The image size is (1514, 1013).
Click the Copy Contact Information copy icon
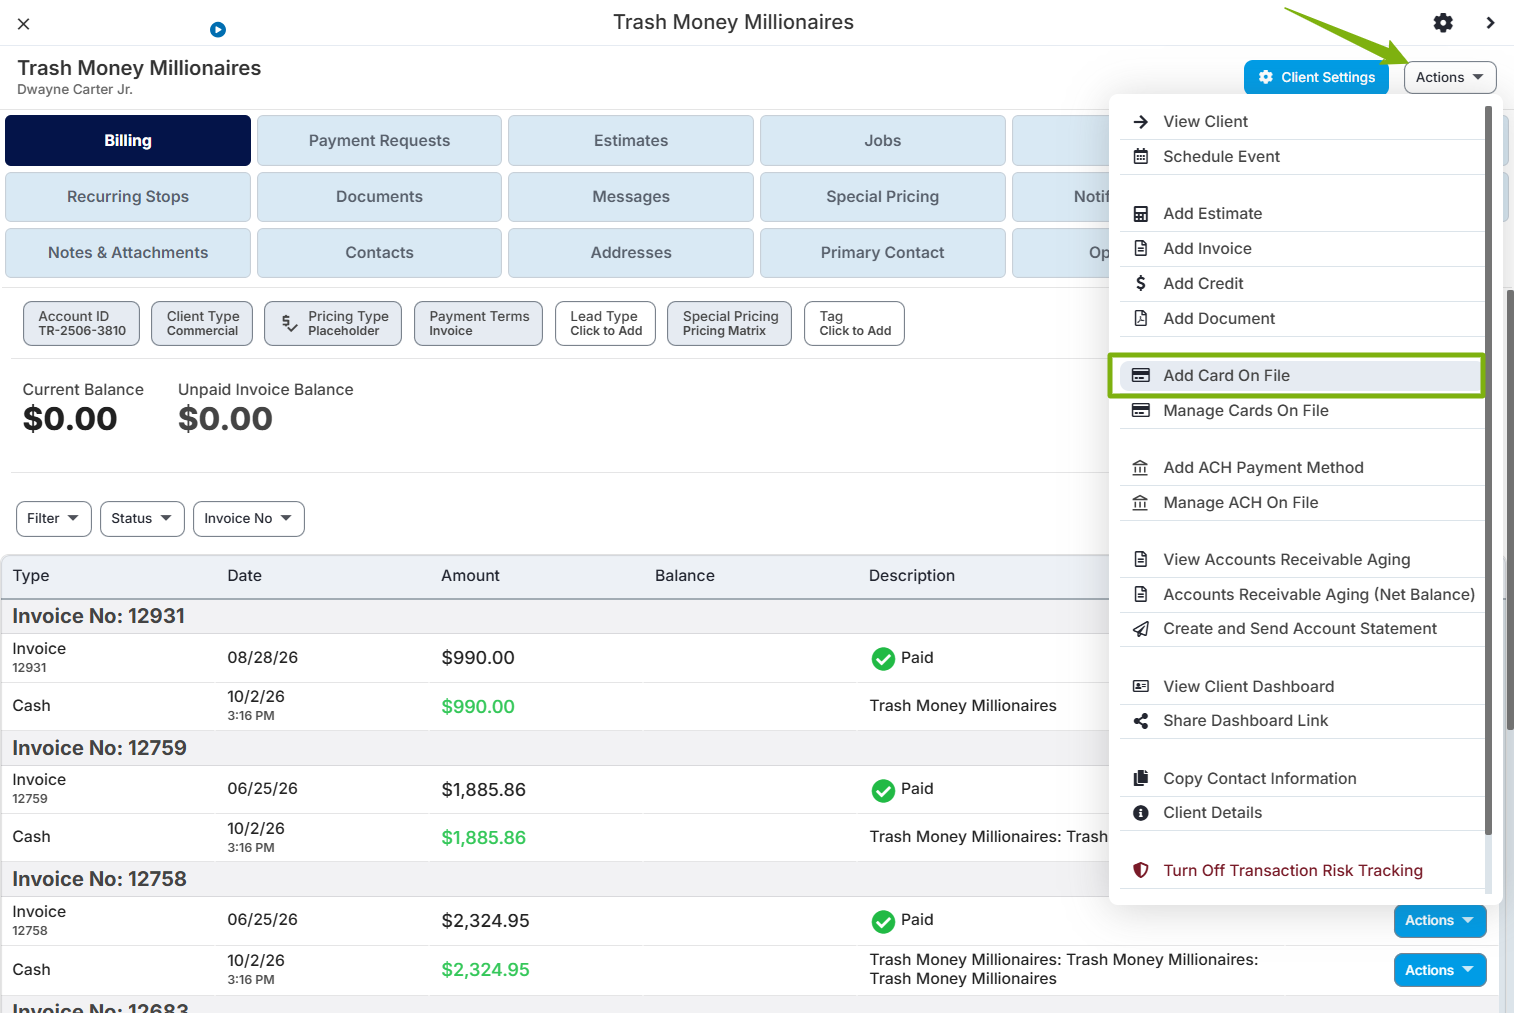[1140, 779]
